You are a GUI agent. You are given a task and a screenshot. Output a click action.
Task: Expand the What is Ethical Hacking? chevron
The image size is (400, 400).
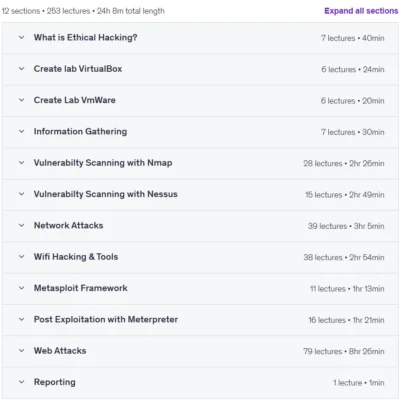pyautogui.click(x=21, y=37)
